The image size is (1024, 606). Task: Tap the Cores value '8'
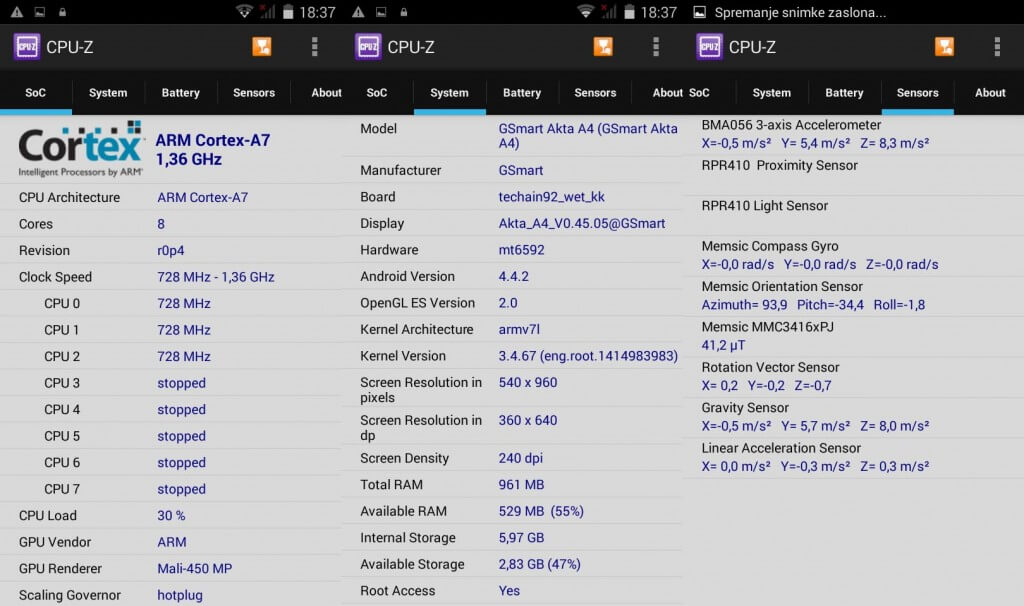click(161, 224)
